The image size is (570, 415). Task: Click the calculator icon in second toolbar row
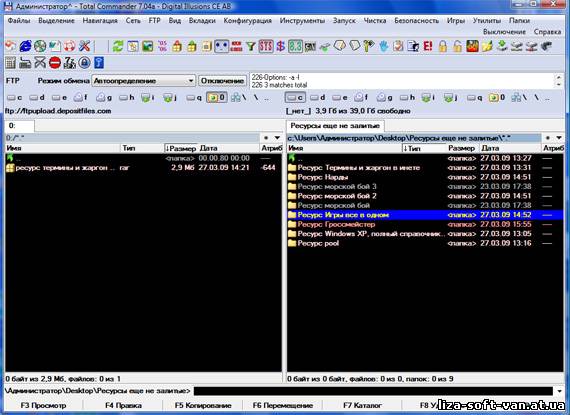click(x=11, y=63)
